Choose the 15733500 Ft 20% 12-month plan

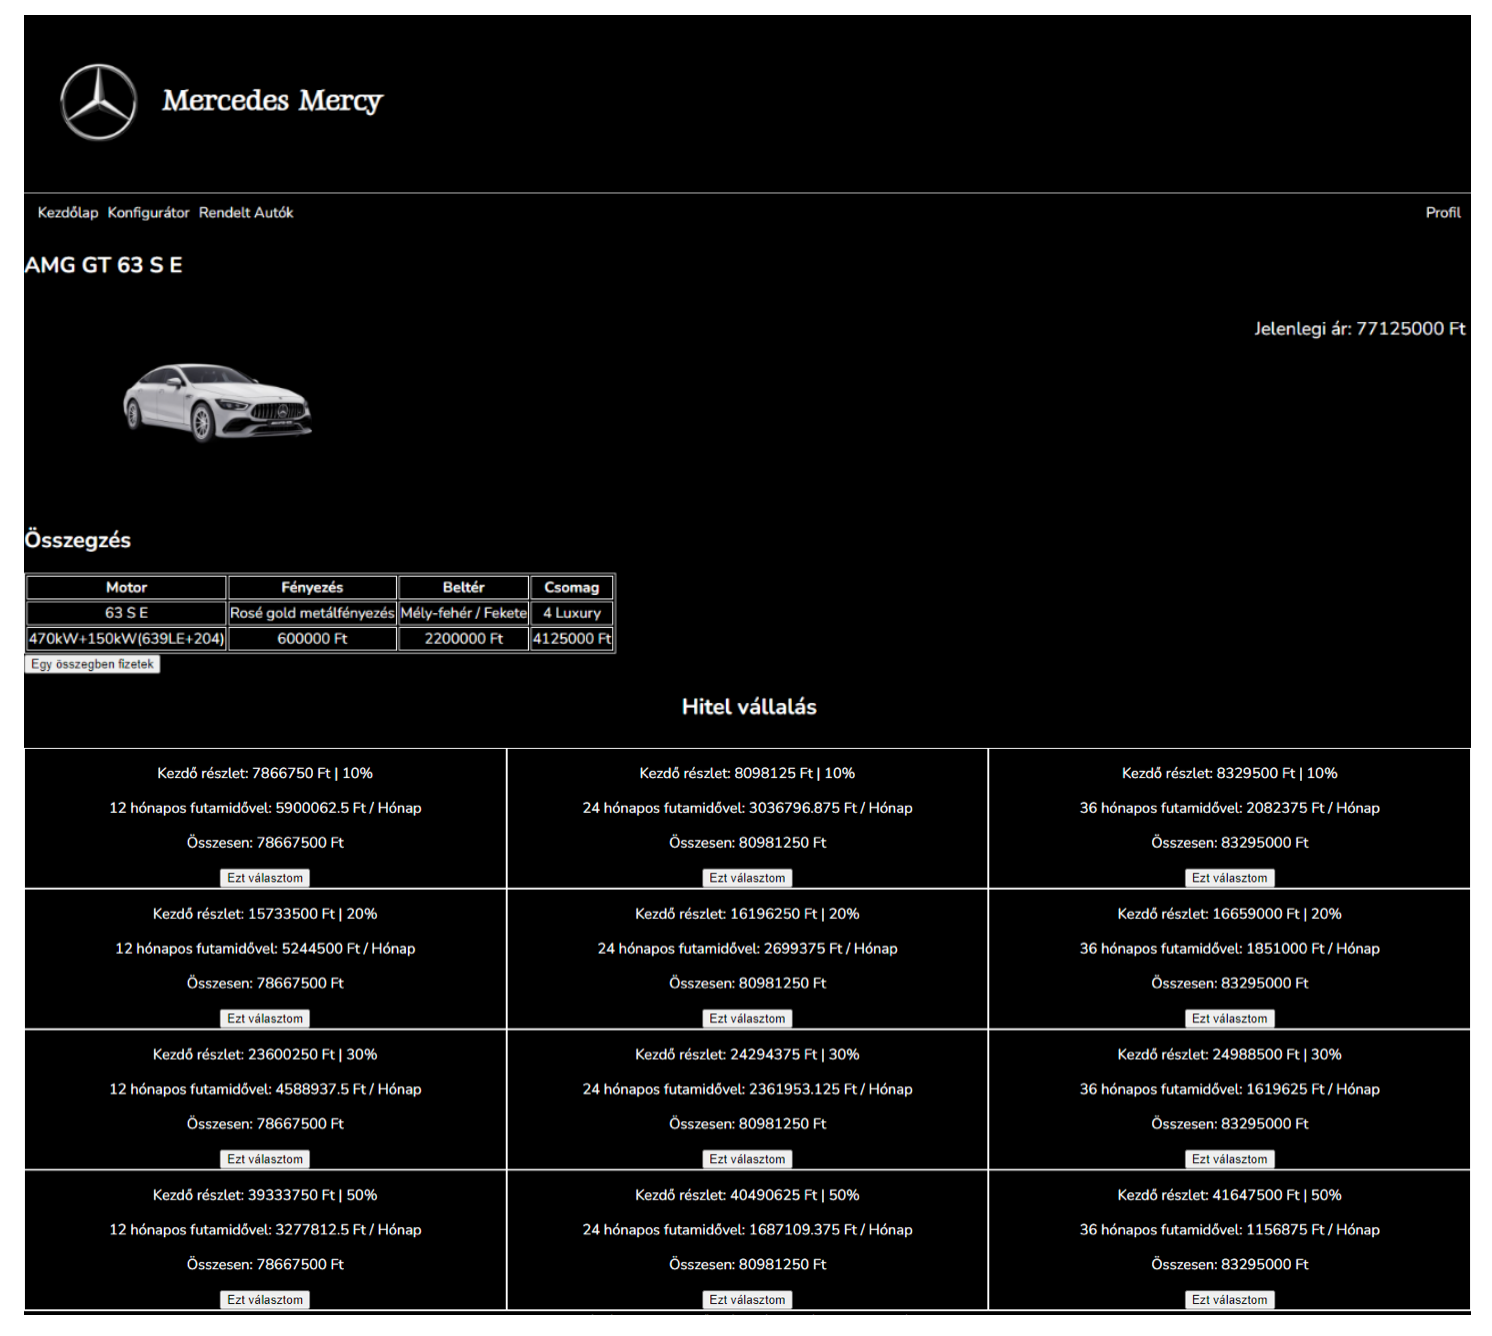coord(265,1019)
